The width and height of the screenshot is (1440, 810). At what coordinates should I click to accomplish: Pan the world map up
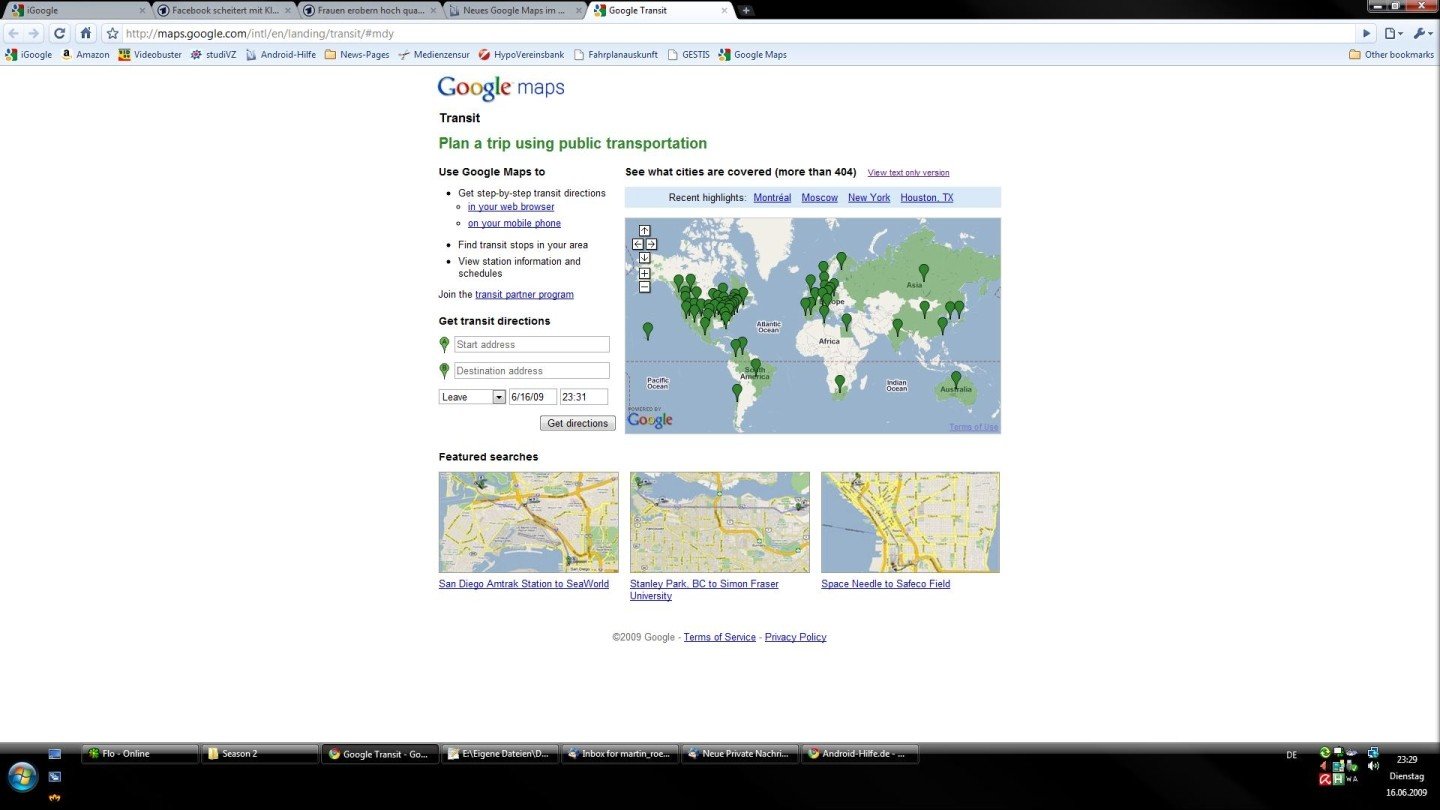point(644,231)
